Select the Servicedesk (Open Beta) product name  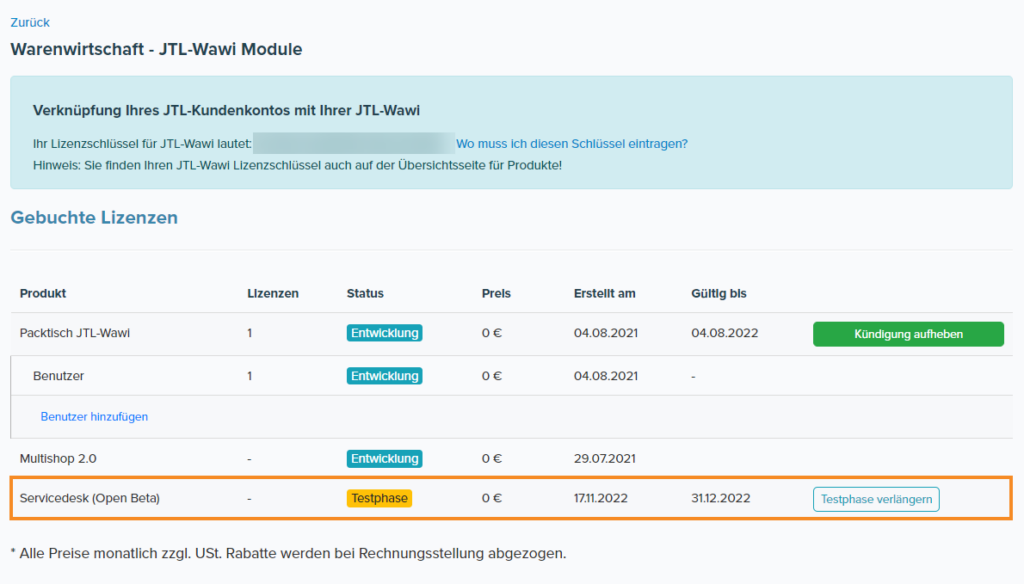tap(89, 498)
